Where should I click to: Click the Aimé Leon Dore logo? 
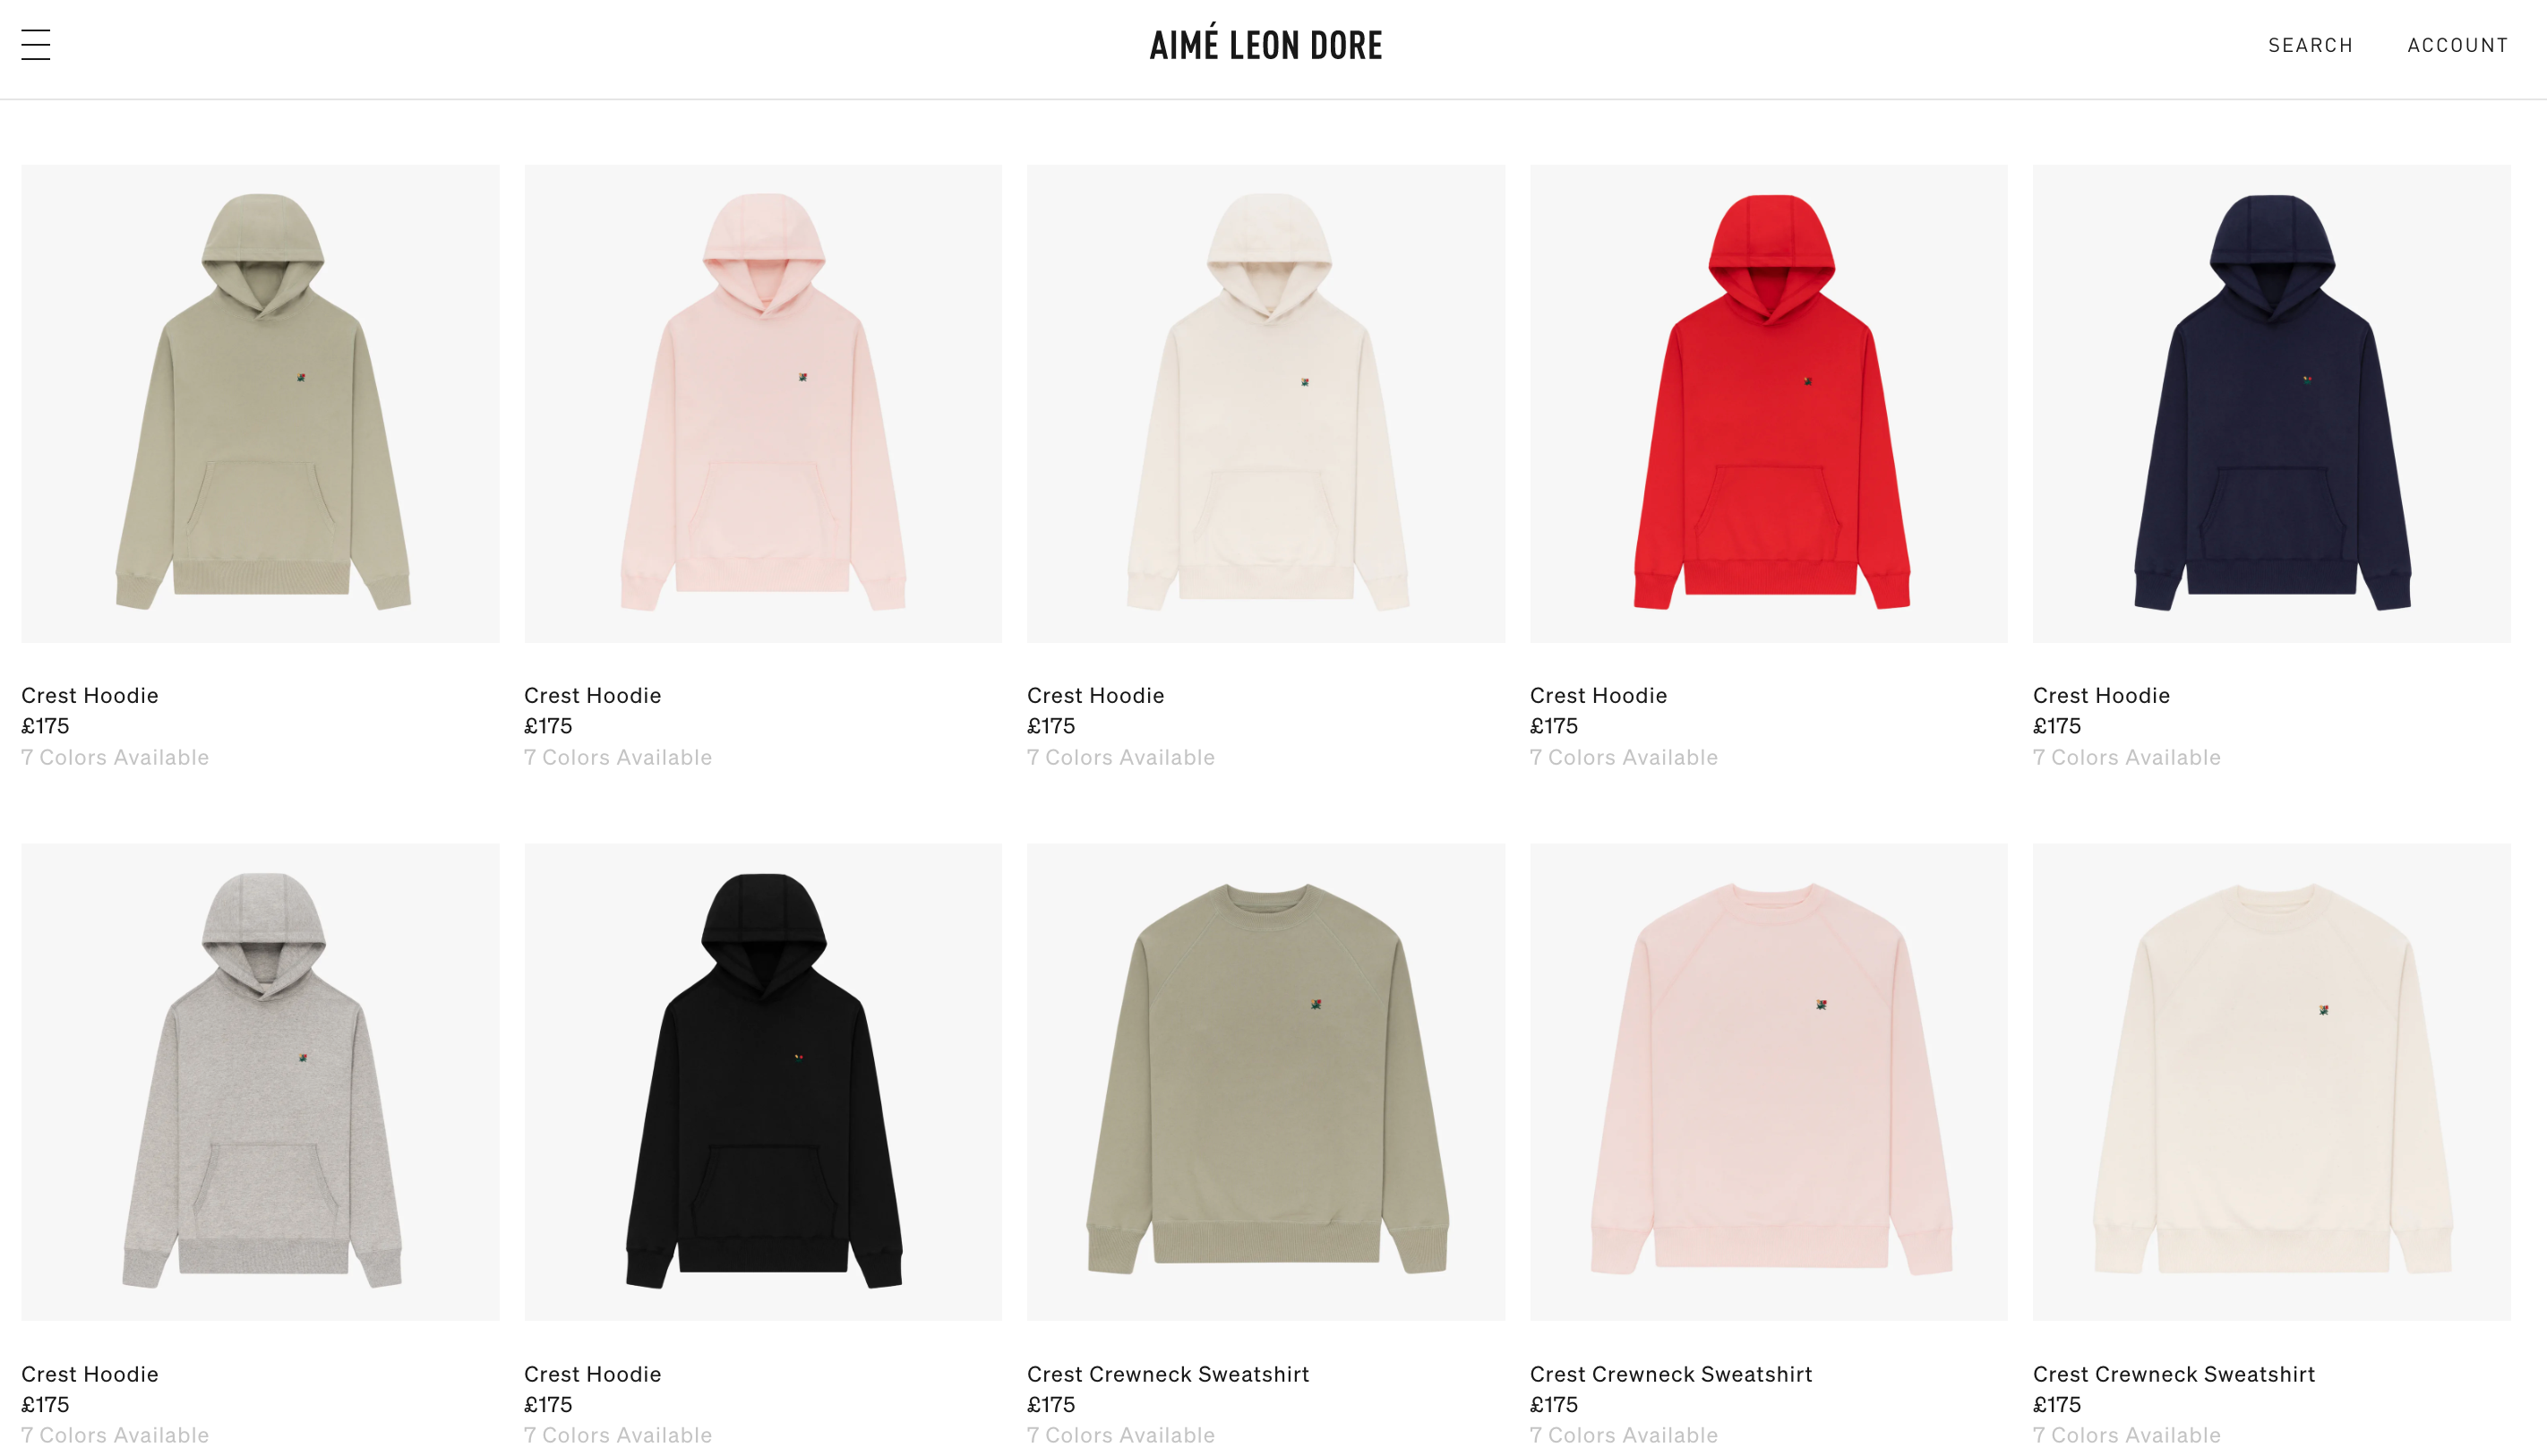coord(1266,43)
